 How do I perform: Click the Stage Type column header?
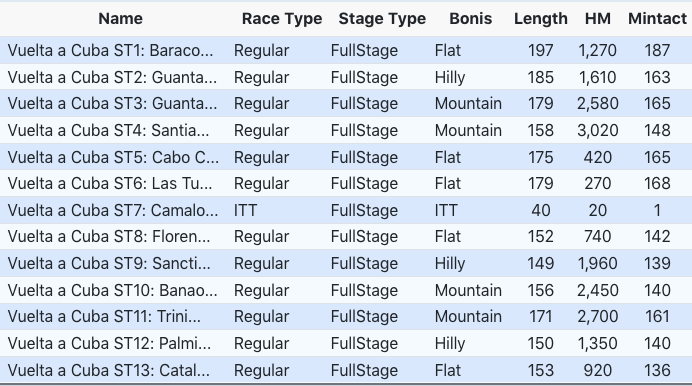382,19
